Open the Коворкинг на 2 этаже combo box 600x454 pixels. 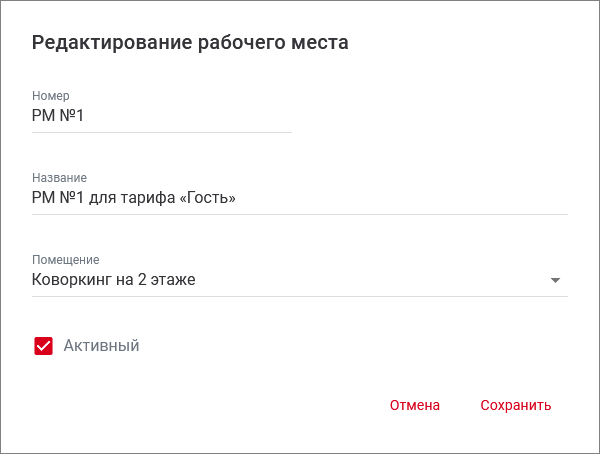(x=290, y=280)
